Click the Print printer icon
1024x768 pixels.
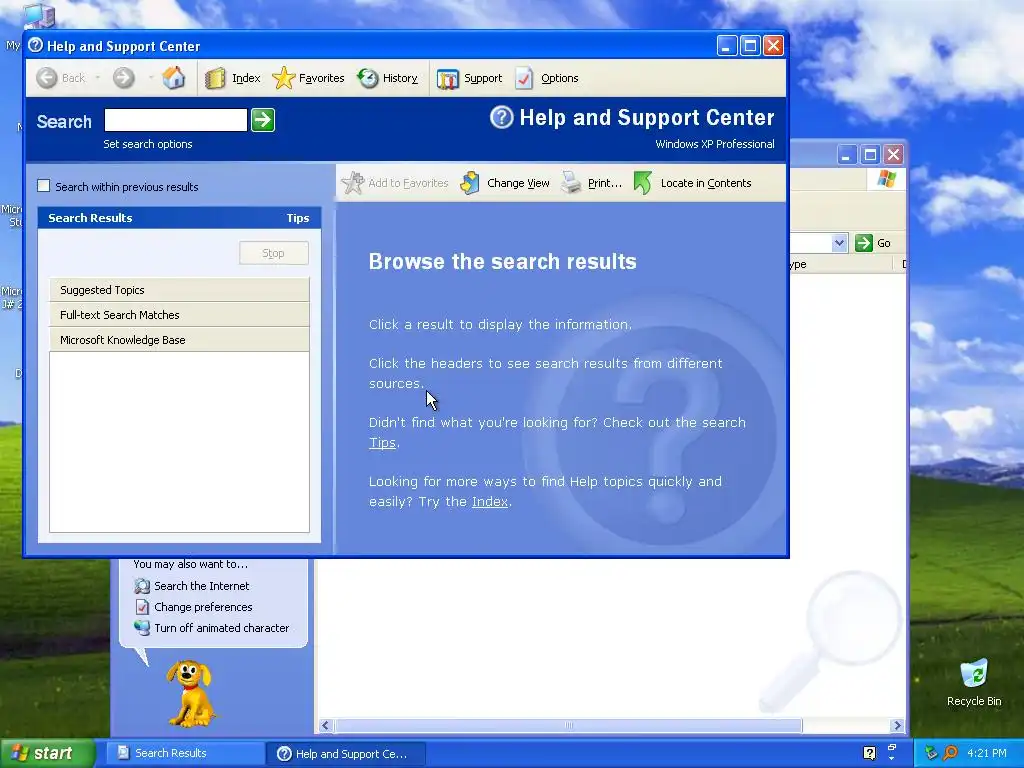571,183
